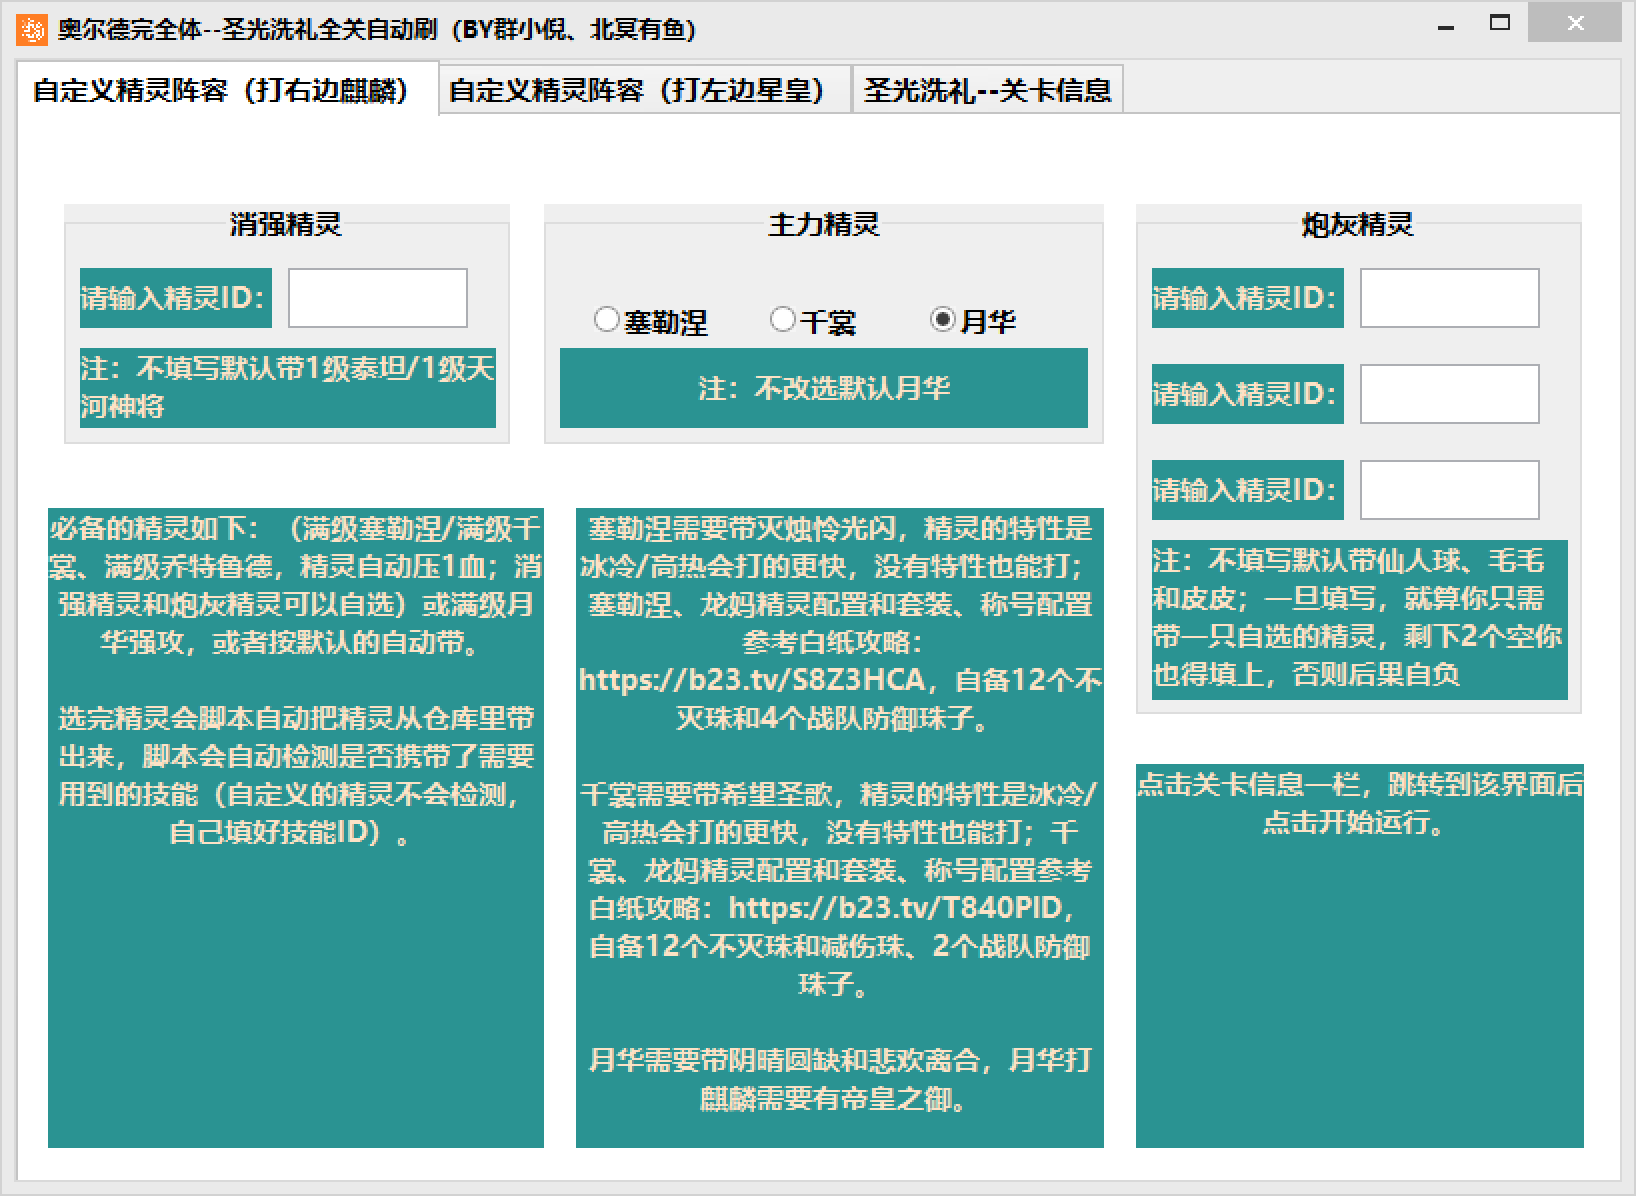
Task: Click the note 不填写默认带仙人球、毛毛和皮皮
Action: [x=1360, y=618]
